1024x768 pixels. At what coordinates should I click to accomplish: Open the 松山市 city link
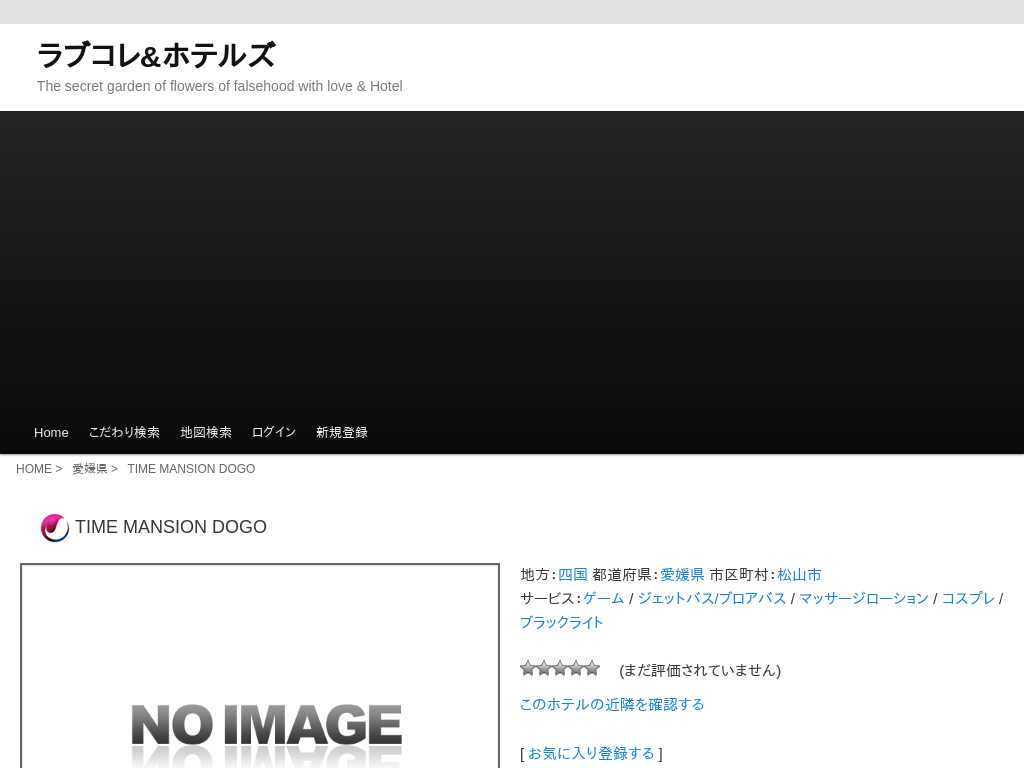(799, 575)
